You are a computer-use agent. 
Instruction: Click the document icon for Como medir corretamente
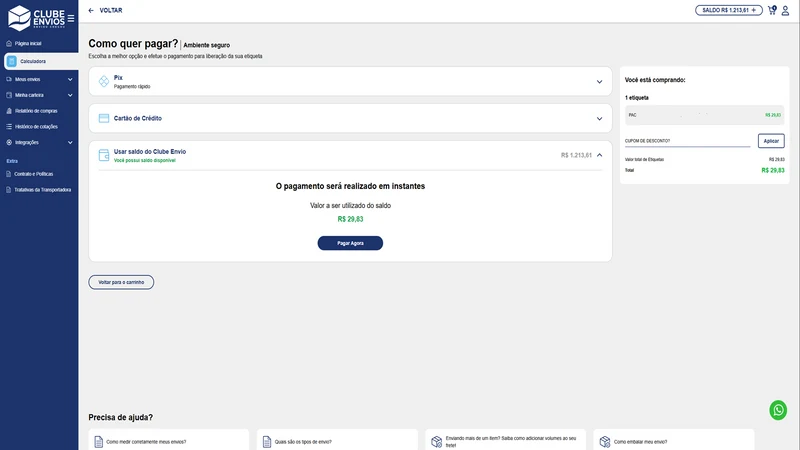click(98, 442)
